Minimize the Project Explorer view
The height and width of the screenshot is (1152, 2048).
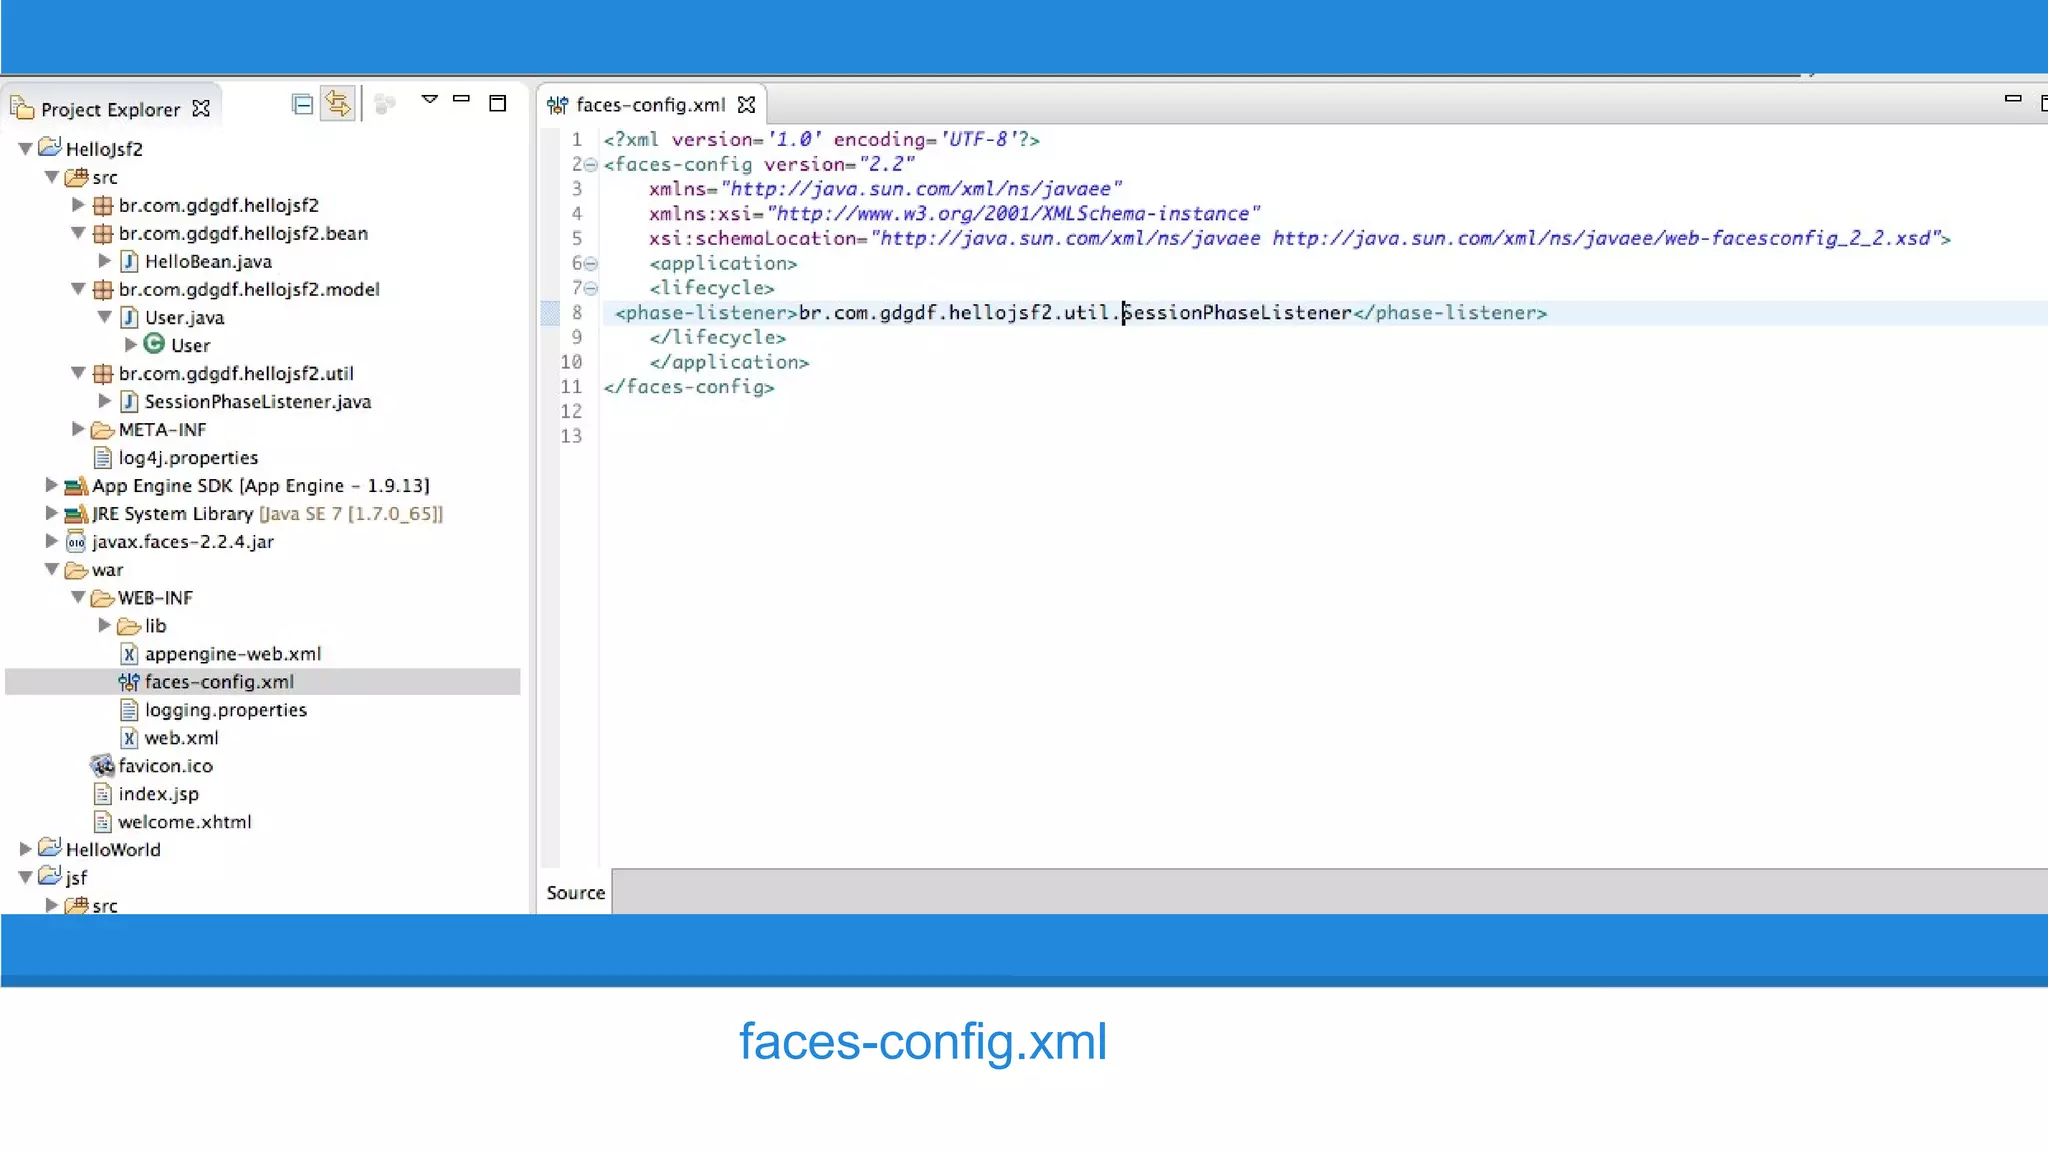[x=461, y=99]
